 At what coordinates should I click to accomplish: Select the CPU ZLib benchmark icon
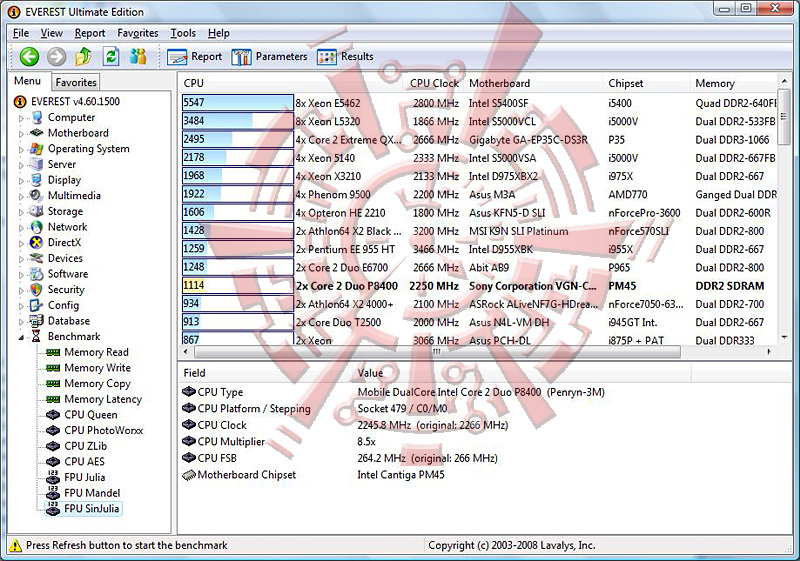tap(53, 446)
